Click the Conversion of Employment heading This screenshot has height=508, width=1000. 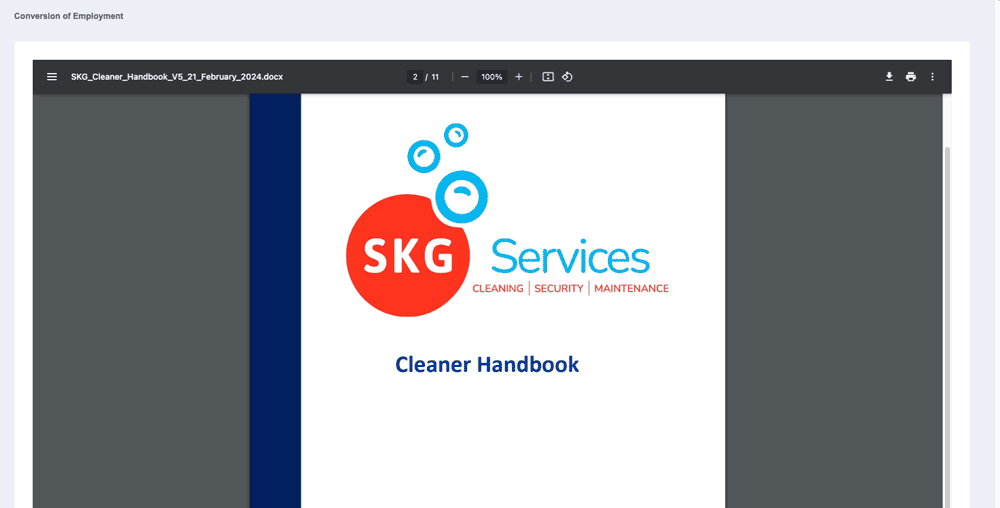point(68,16)
